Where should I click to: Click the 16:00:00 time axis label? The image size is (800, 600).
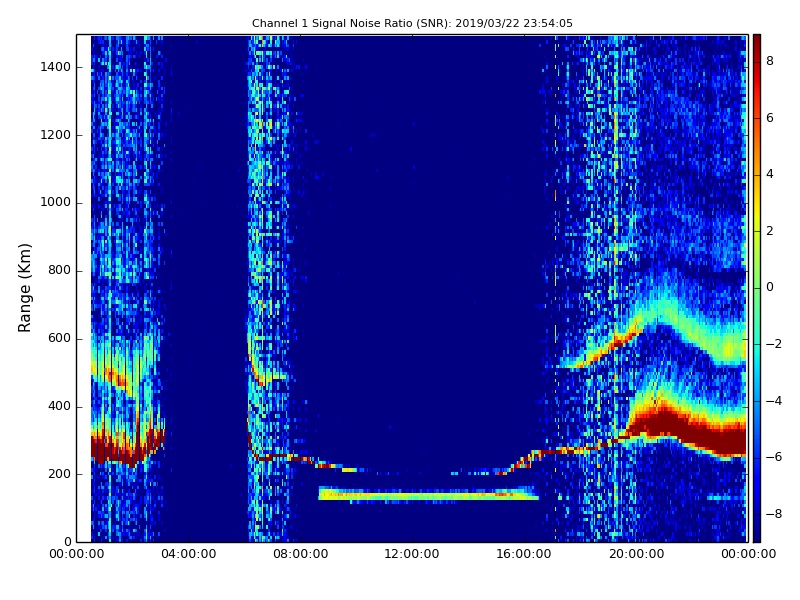[524, 554]
